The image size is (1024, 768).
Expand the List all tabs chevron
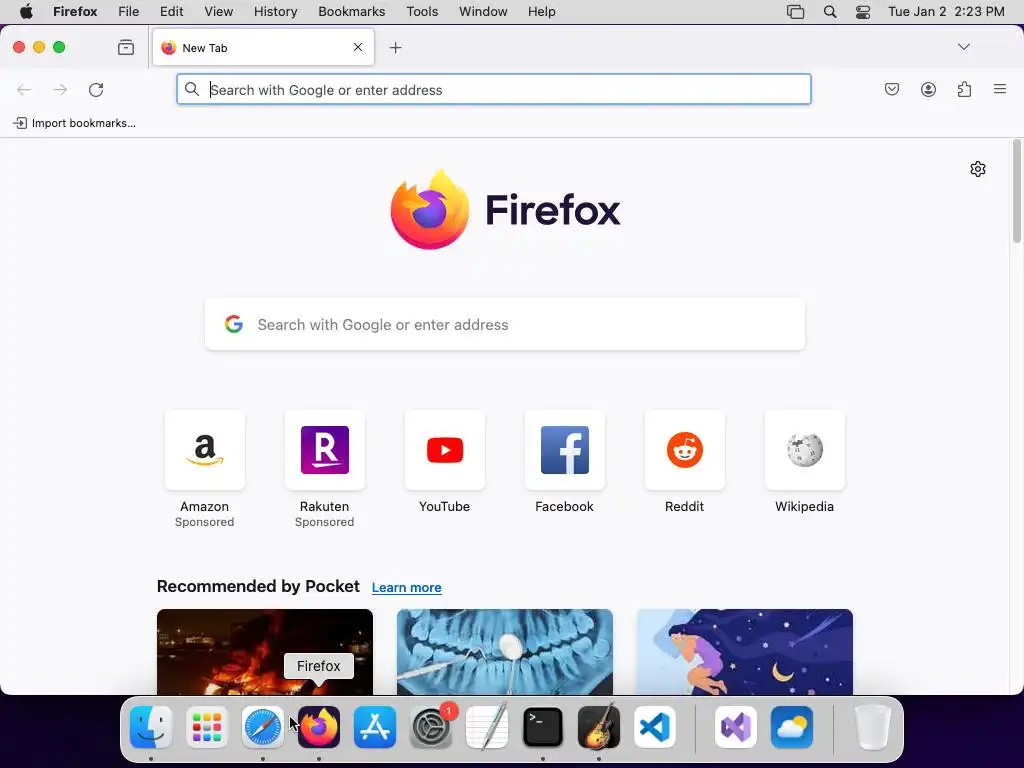963,47
